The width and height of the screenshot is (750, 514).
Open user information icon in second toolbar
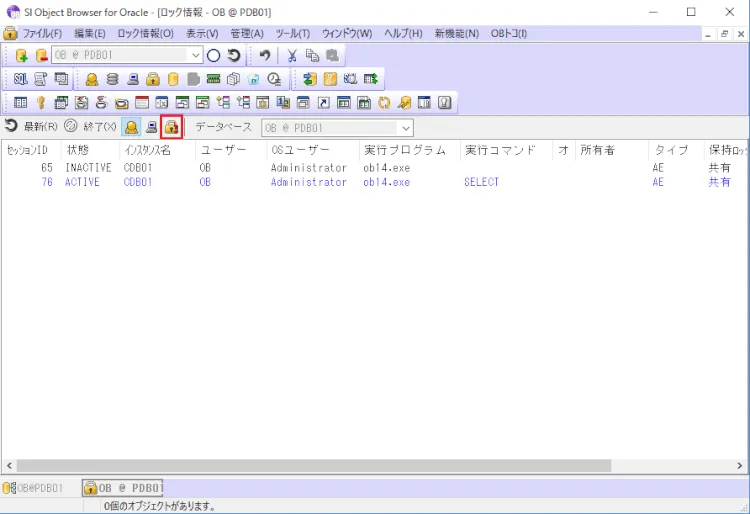(92, 79)
